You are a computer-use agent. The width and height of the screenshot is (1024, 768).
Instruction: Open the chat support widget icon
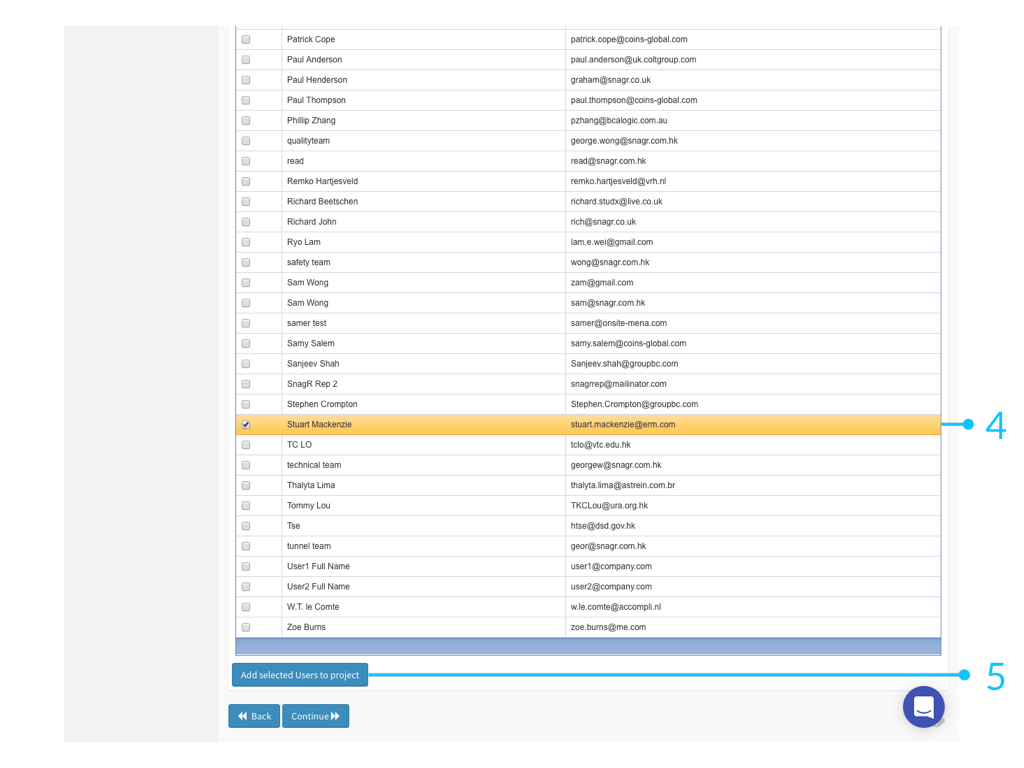point(923,707)
